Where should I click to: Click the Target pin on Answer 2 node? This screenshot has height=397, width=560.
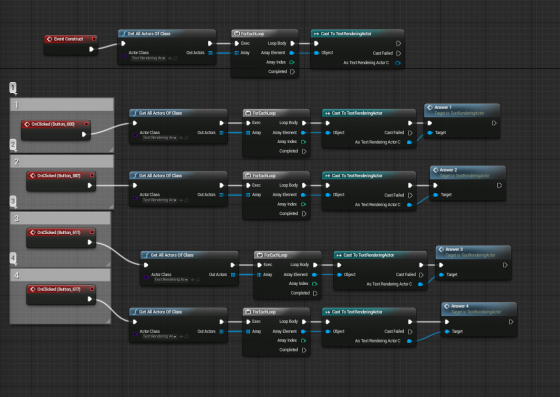point(436,195)
